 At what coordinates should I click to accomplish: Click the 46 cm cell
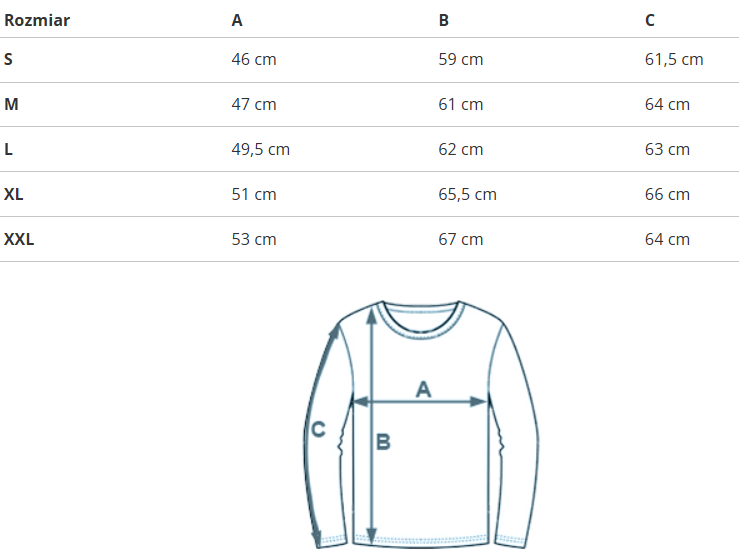click(x=254, y=59)
